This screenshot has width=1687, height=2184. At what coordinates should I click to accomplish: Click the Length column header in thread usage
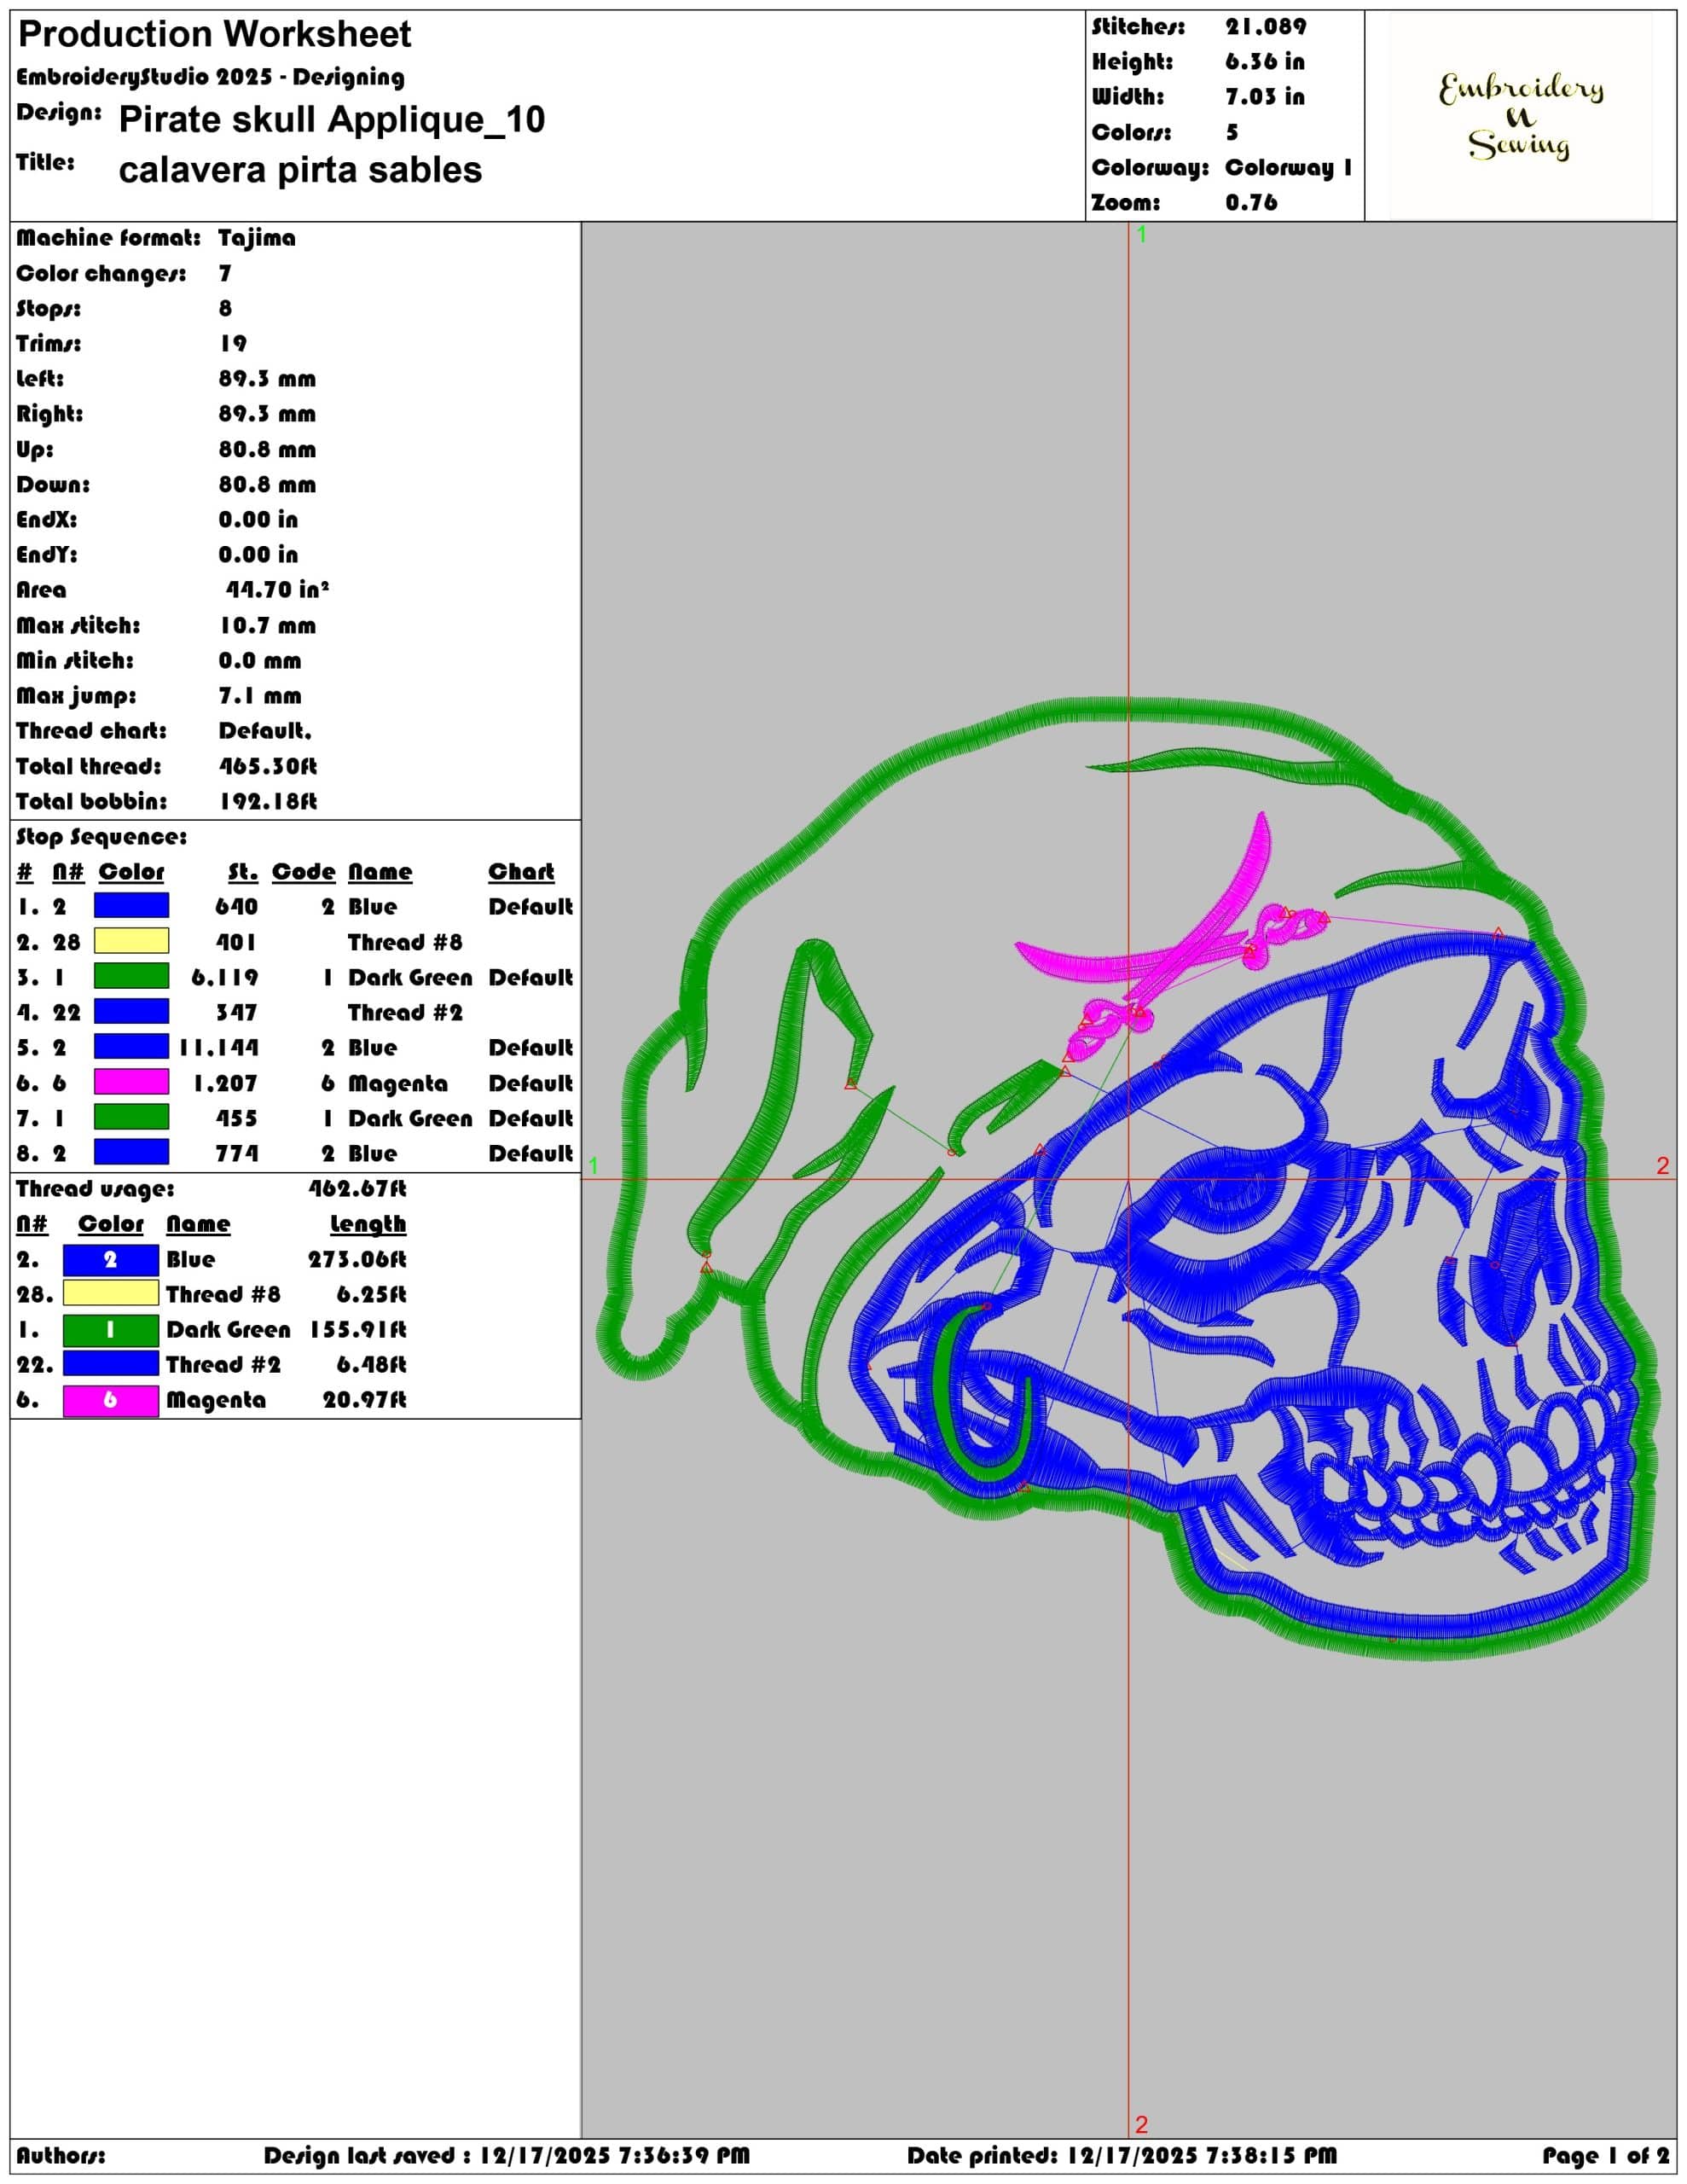point(368,1224)
